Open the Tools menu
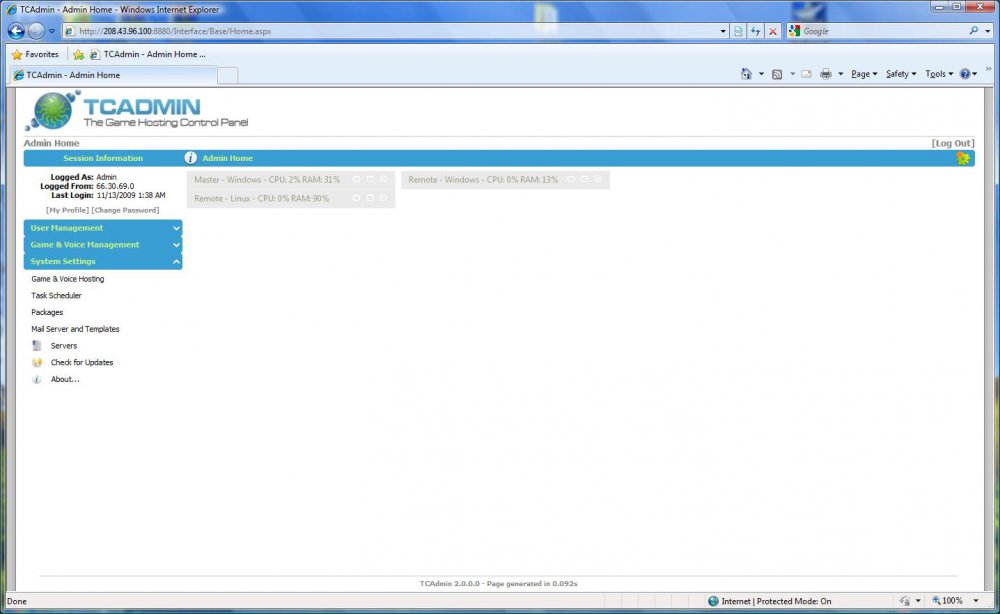This screenshot has height=614, width=1000. [938, 74]
